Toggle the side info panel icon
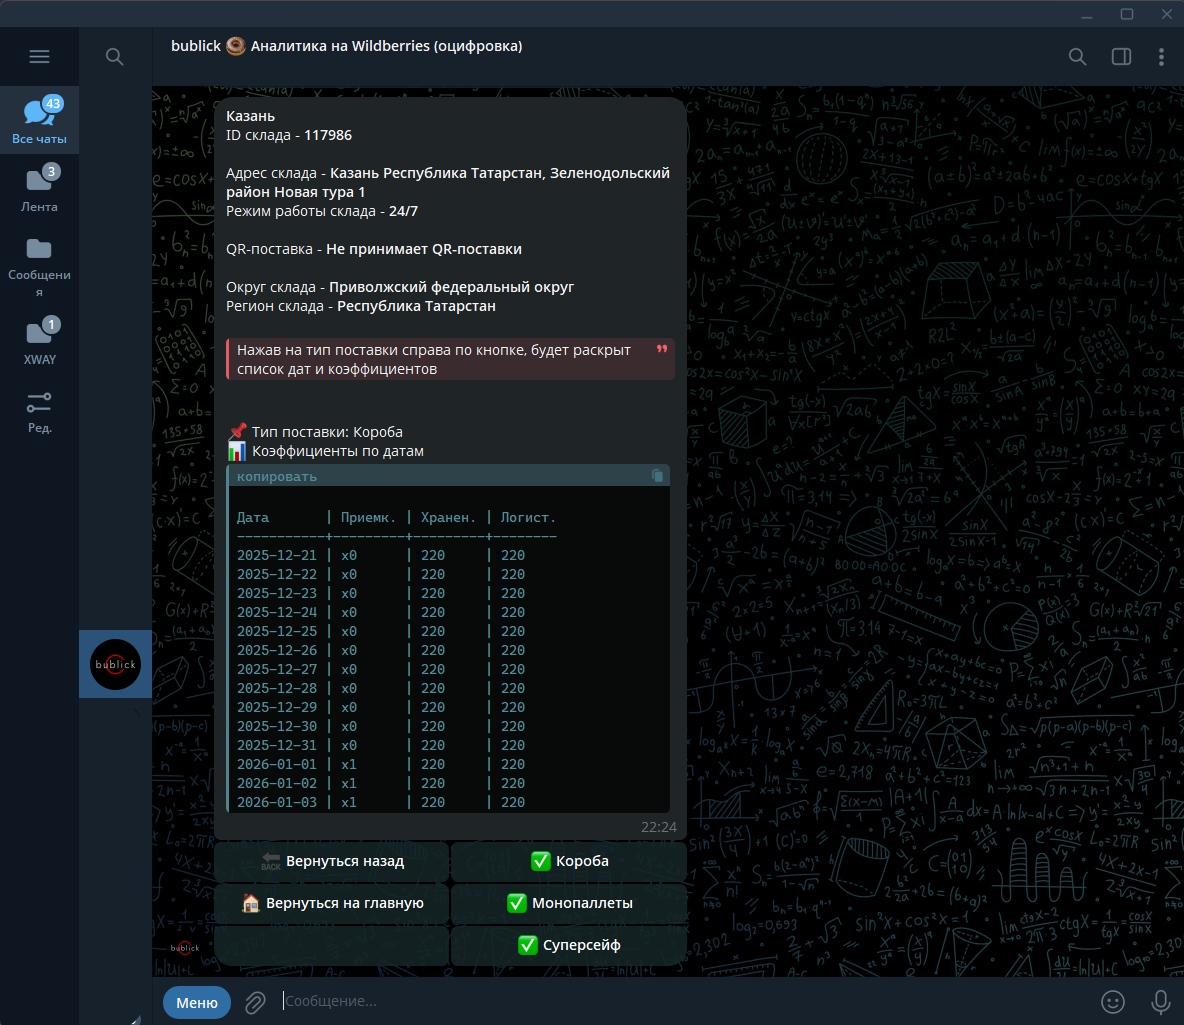1184x1025 pixels. click(1121, 57)
